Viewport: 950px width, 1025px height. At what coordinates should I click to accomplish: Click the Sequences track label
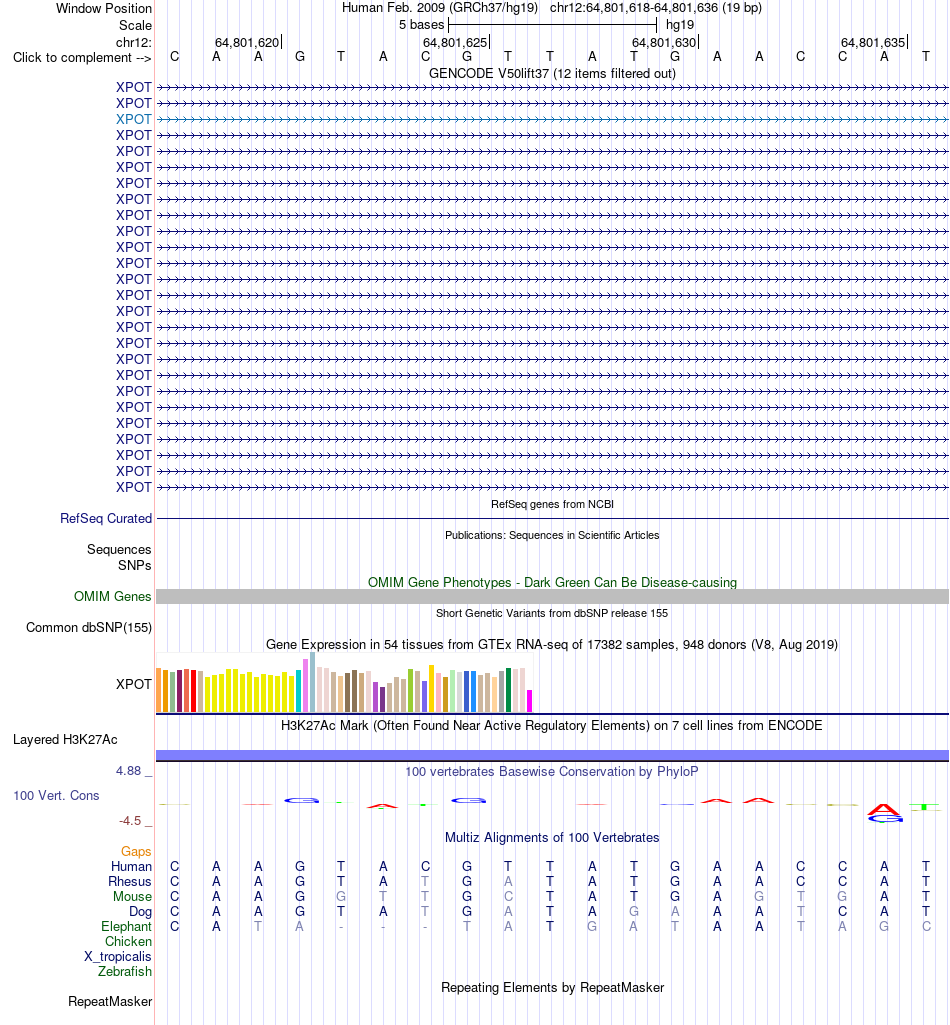click(x=119, y=550)
